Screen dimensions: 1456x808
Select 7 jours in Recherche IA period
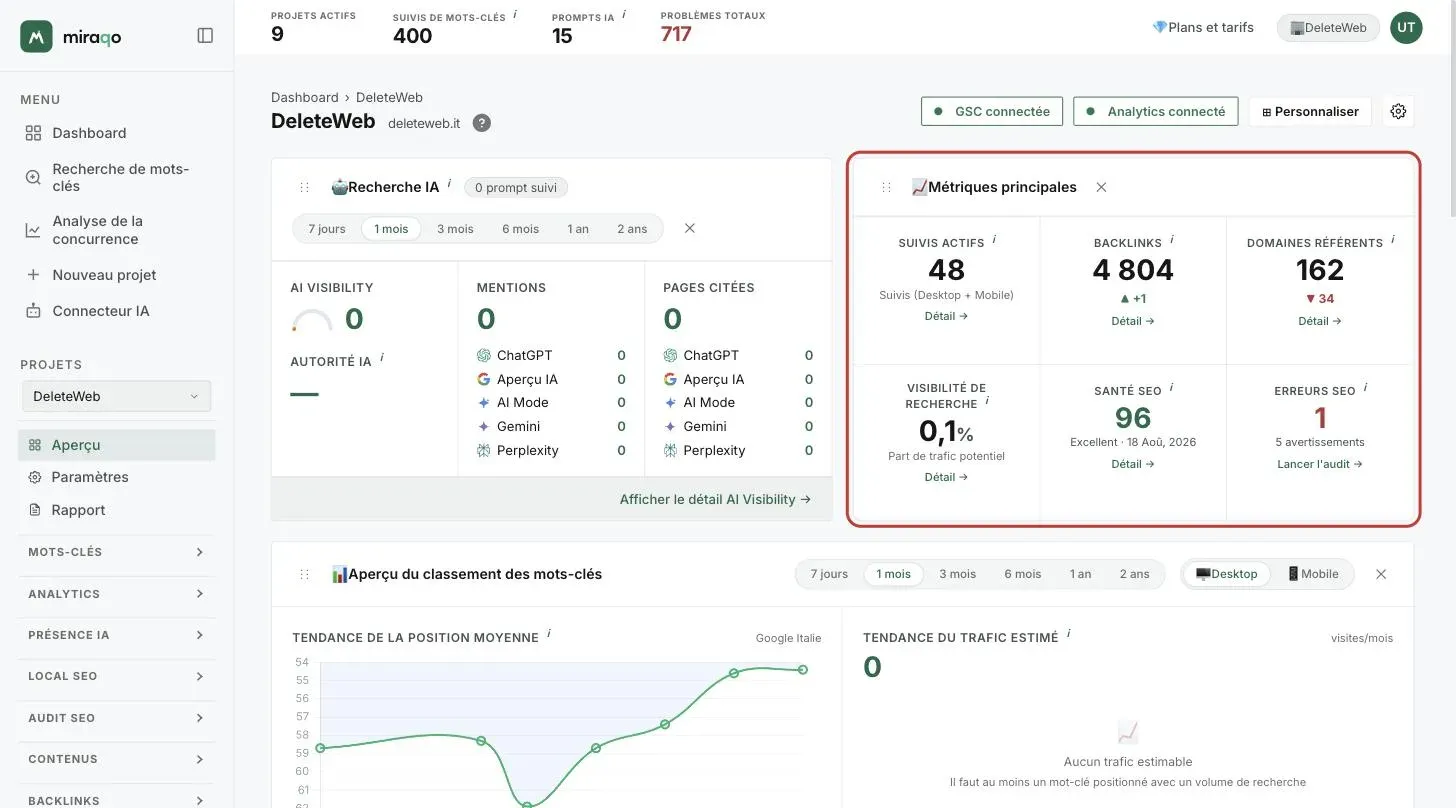click(x=327, y=229)
